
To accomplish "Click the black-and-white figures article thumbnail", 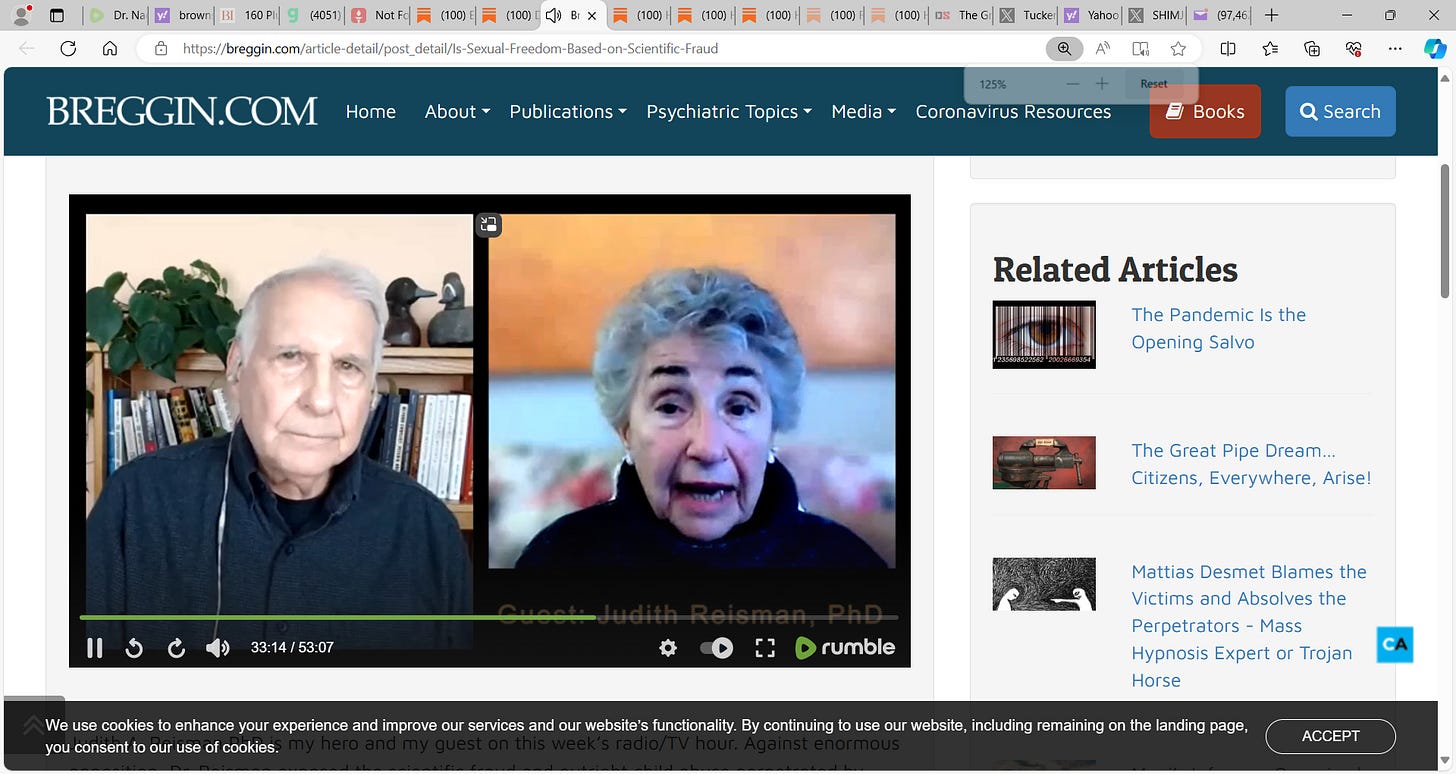I will (x=1044, y=584).
